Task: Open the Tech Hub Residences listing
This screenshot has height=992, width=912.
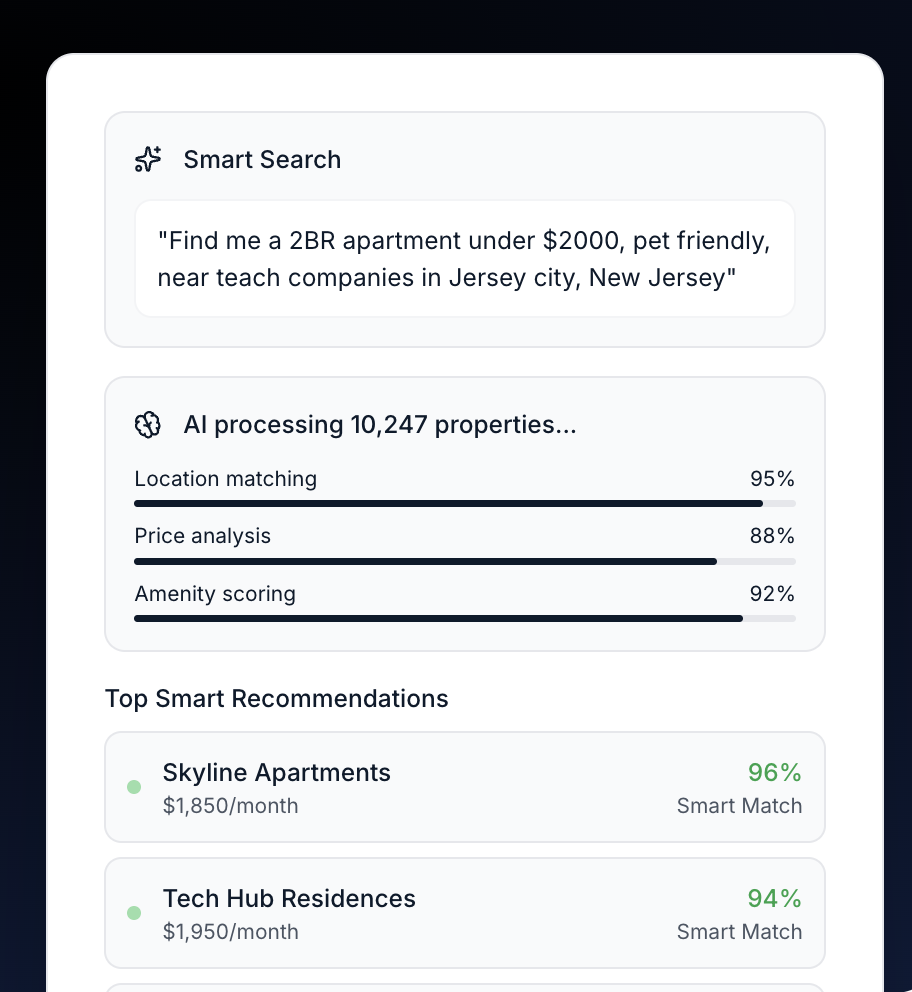Action: (x=465, y=913)
